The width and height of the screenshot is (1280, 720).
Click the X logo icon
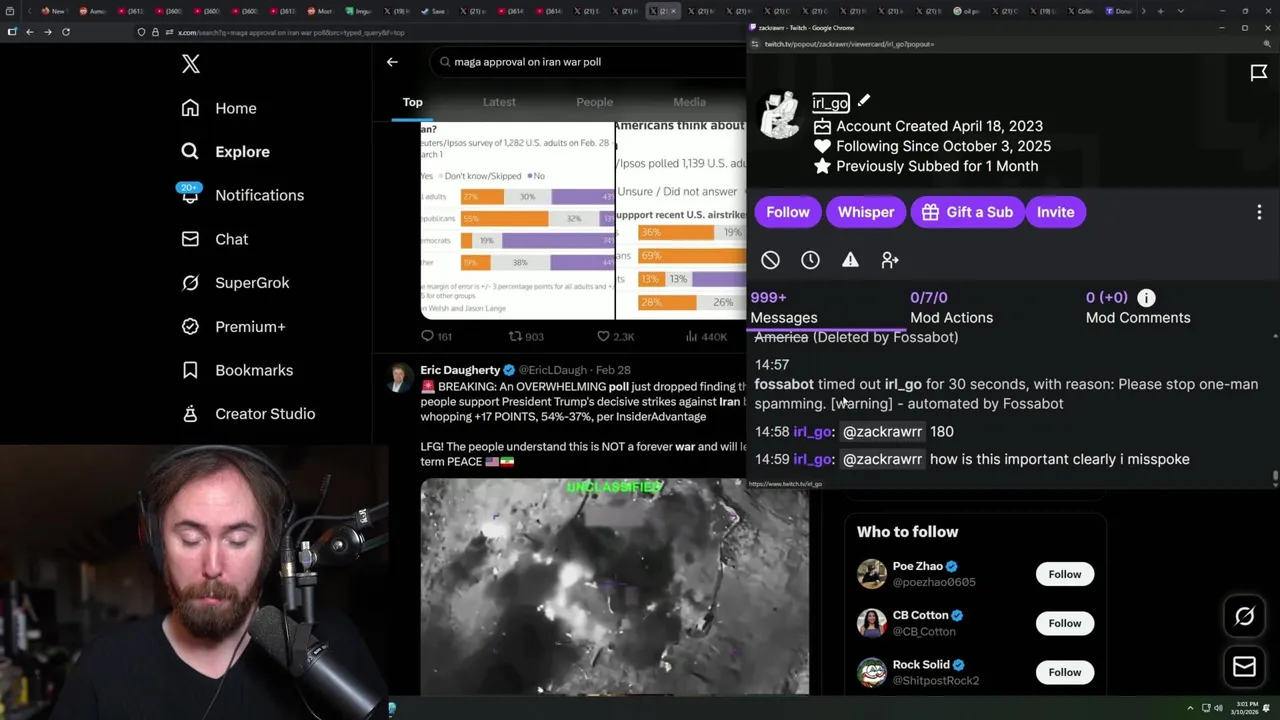tap(191, 64)
